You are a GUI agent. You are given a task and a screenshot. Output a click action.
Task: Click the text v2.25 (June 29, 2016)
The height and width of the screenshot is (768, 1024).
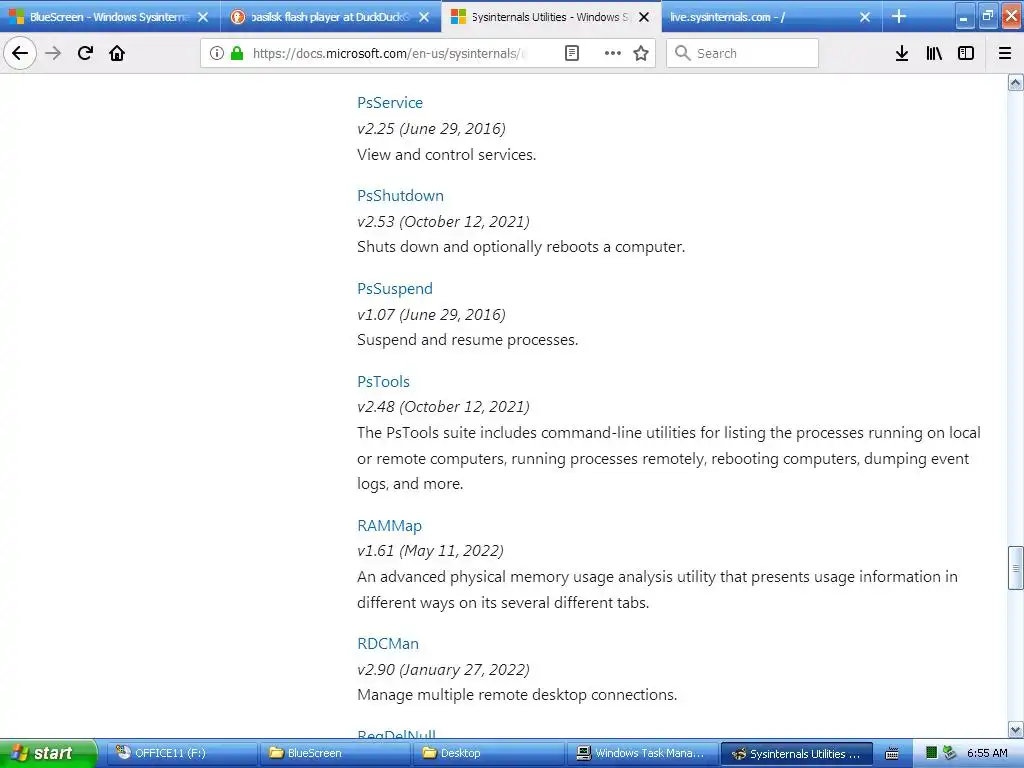click(431, 129)
